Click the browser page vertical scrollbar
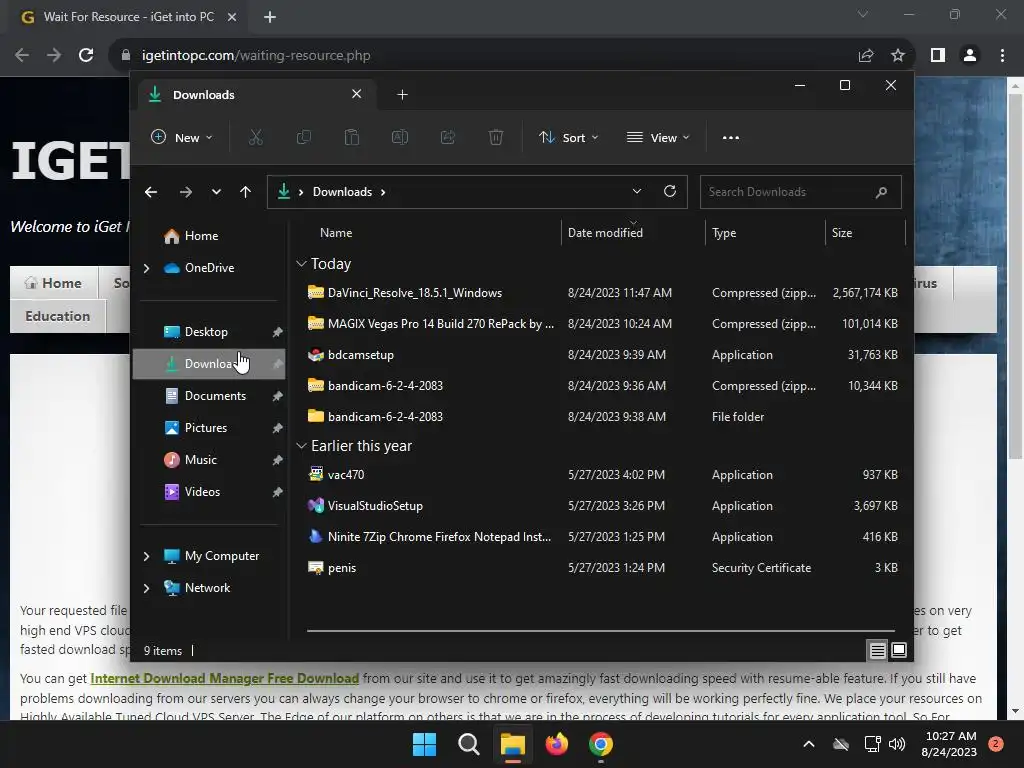The image size is (1024, 768). coord(1016,276)
